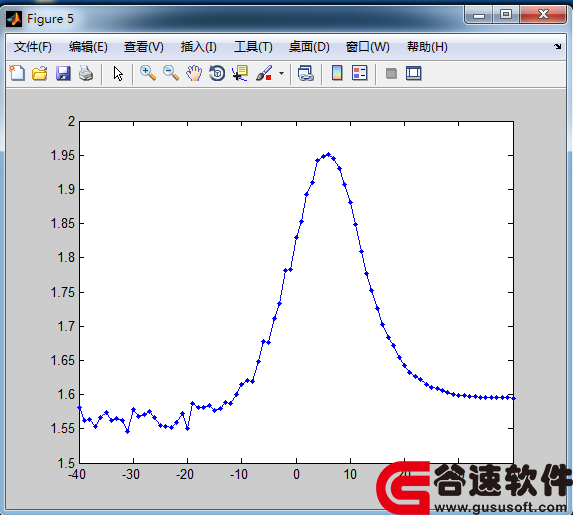Toggle the Brush data tool
Image resolution: width=573 pixels, height=515 pixels.
click(264, 73)
